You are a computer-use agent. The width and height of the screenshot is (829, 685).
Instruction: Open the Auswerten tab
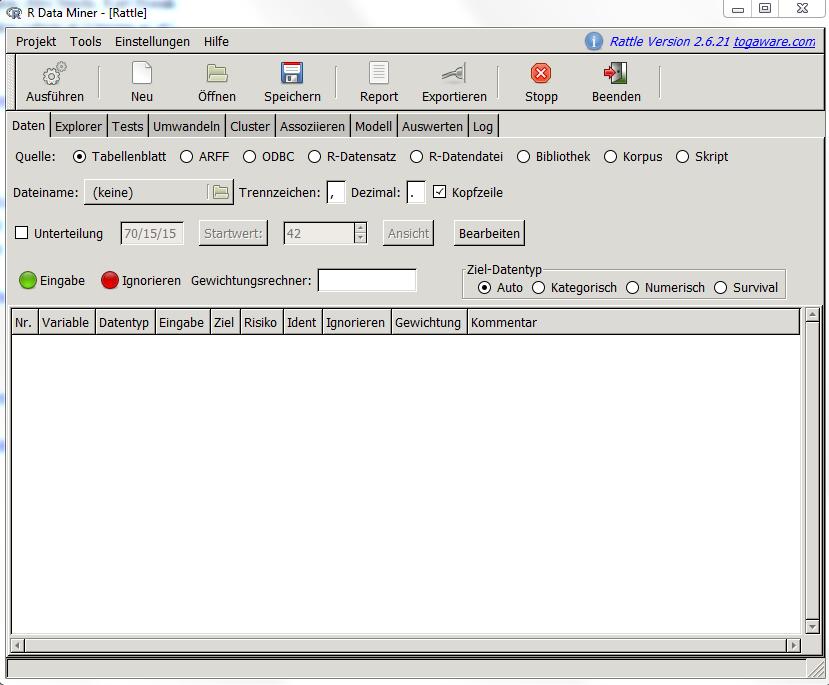pos(432,126)
